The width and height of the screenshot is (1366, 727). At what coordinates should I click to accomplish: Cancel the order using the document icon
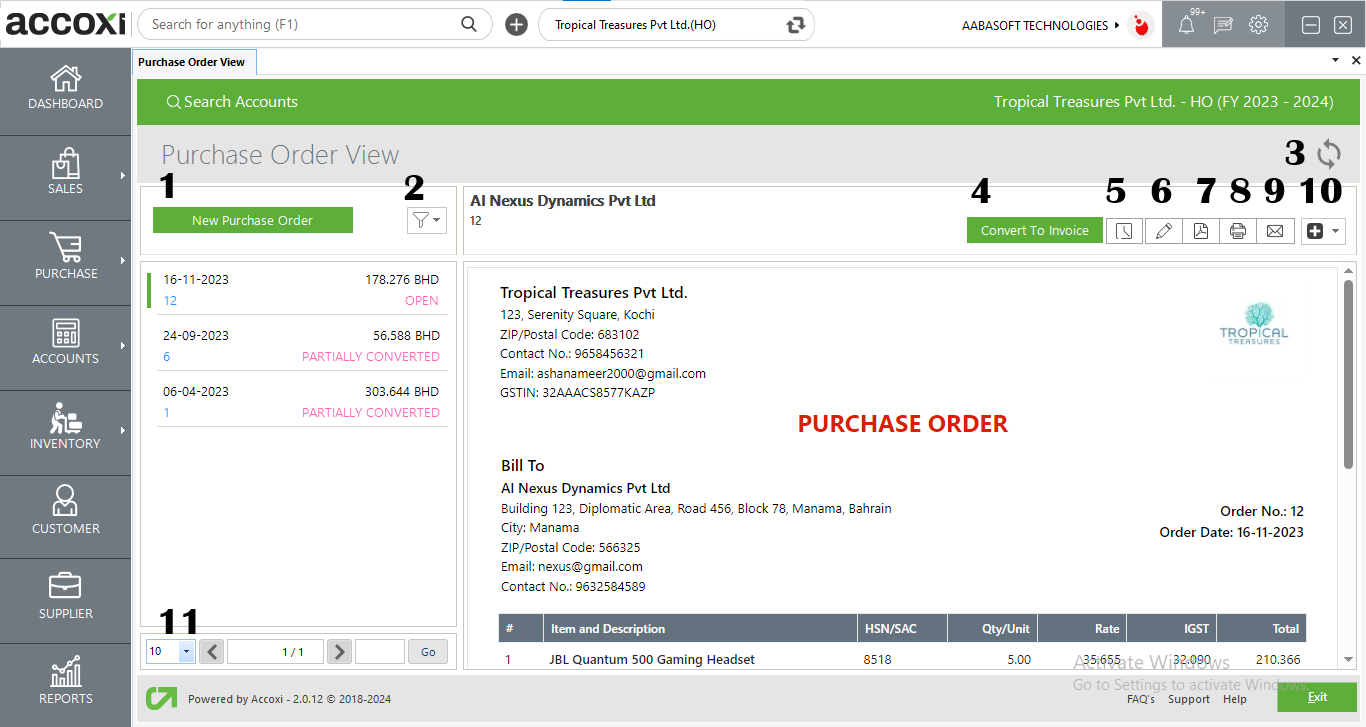coord(1124,230)
